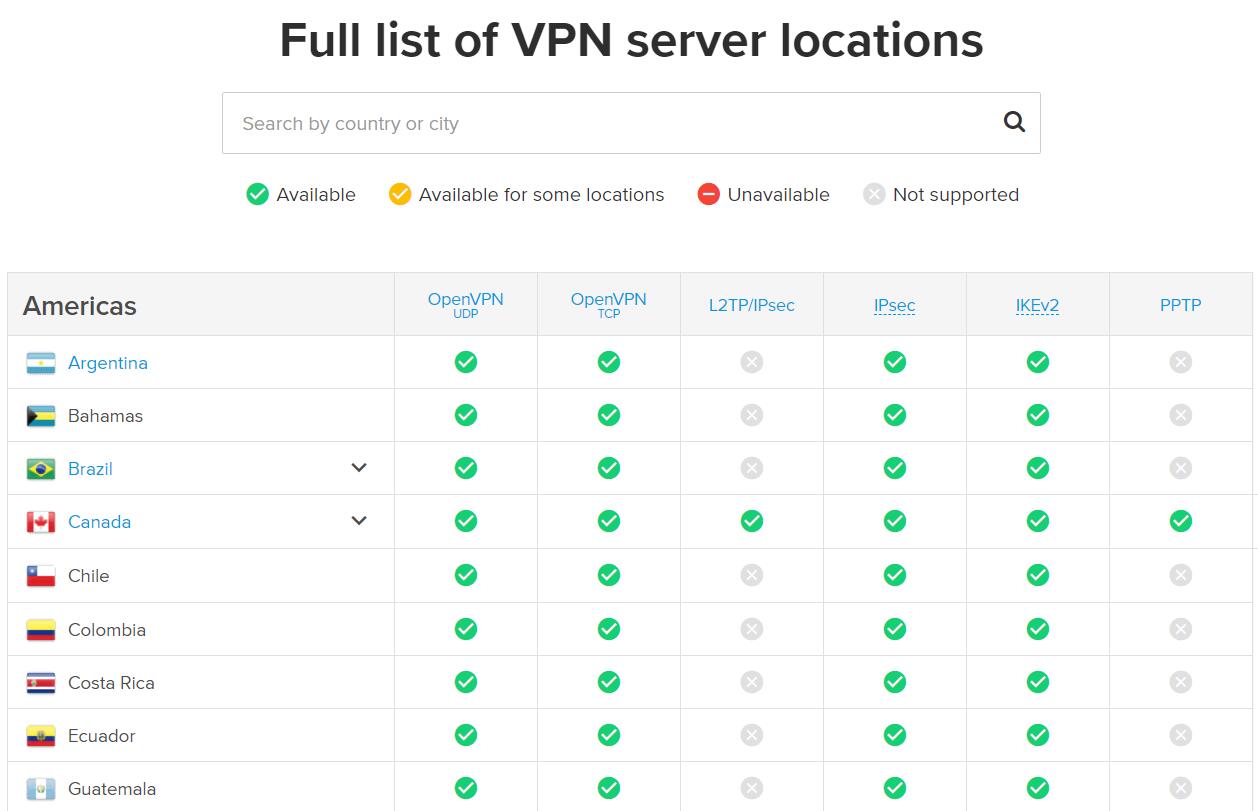
Task: Click the yellow 'Available for some locations' icon
Action: coord(400,195)
